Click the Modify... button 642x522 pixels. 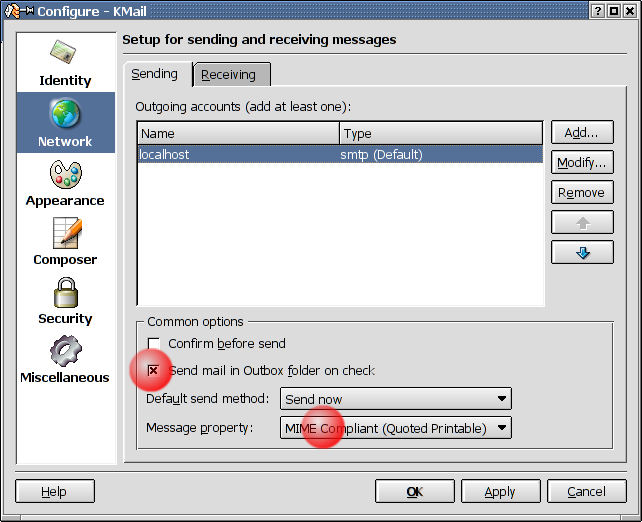click(x=582, y=163)
